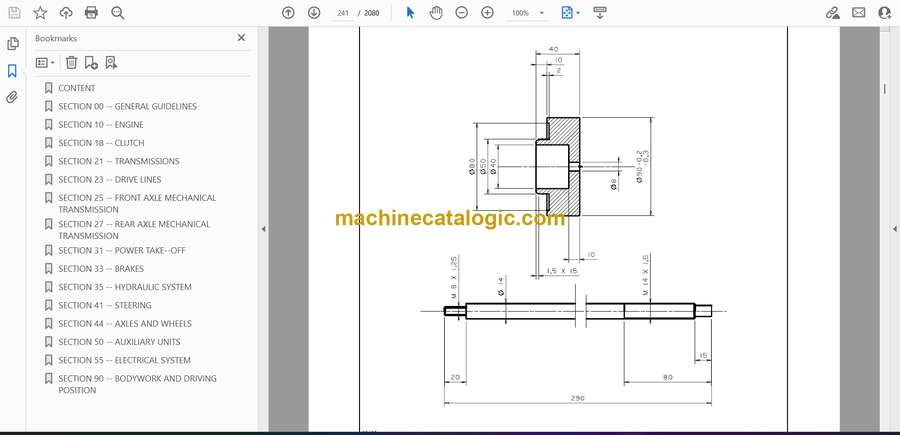The width and height of the screenshot is (900, 435).
Task: Open SECTION 00 -- GENERAL GUIDELINES bookmark
Action: point(127,106)
